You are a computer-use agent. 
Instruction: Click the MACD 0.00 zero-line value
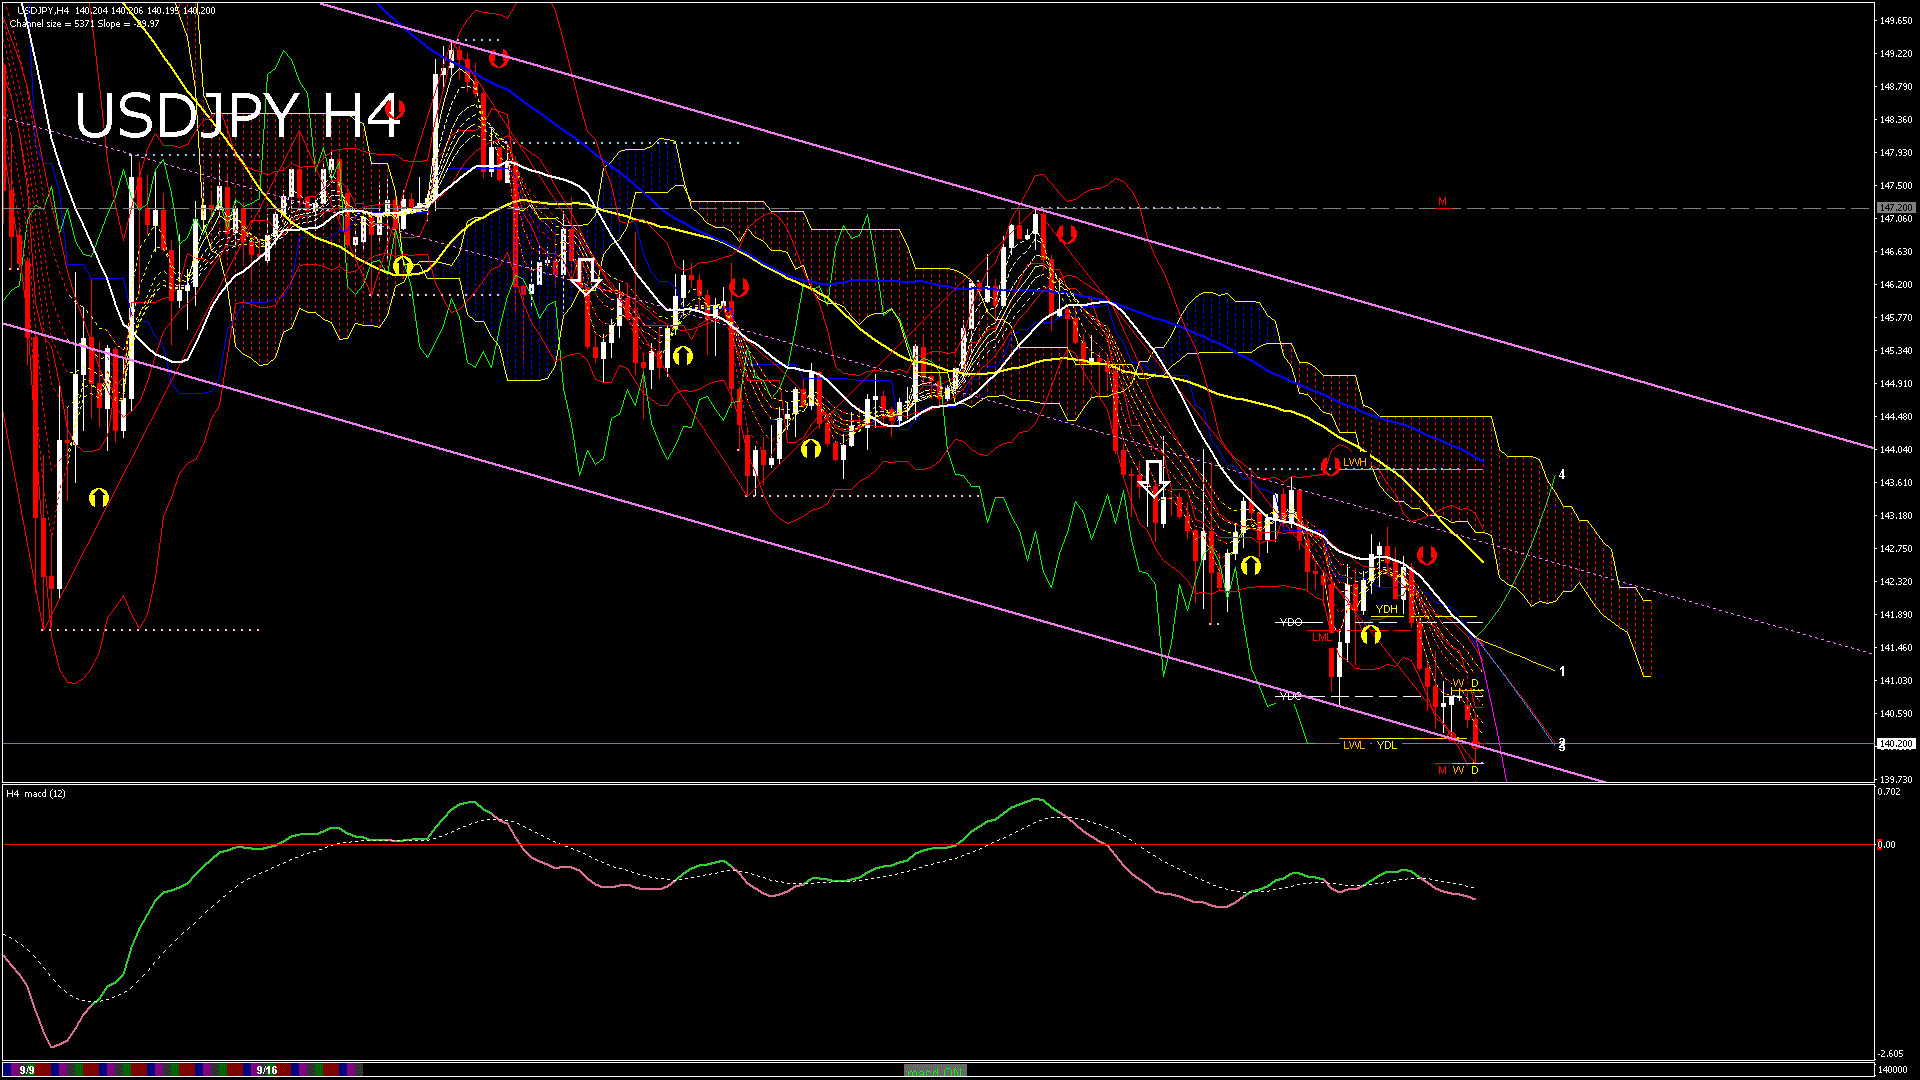(1886, 845)
